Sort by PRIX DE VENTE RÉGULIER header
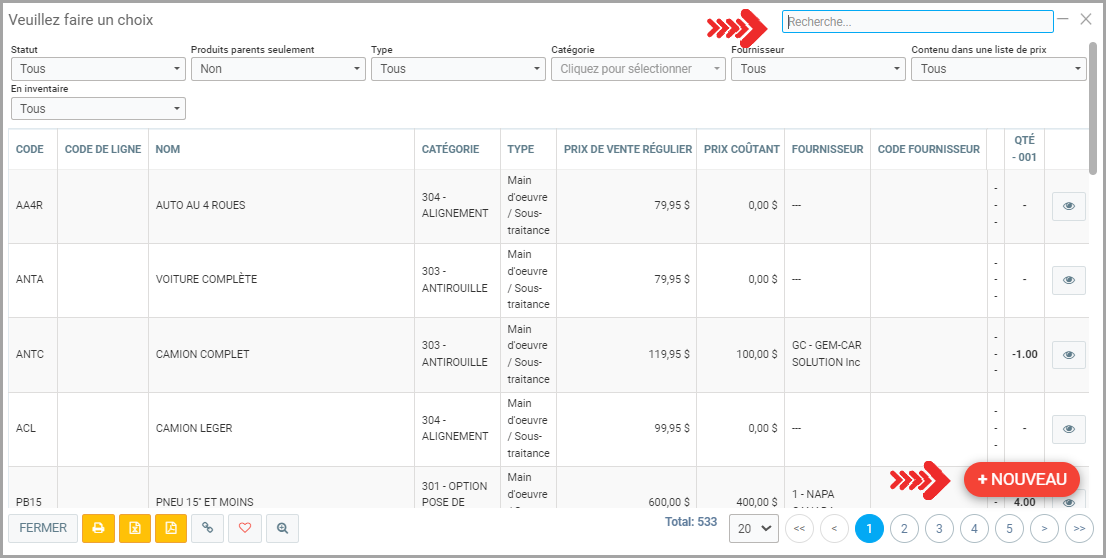1106x558 pixels. coord(627,150)
